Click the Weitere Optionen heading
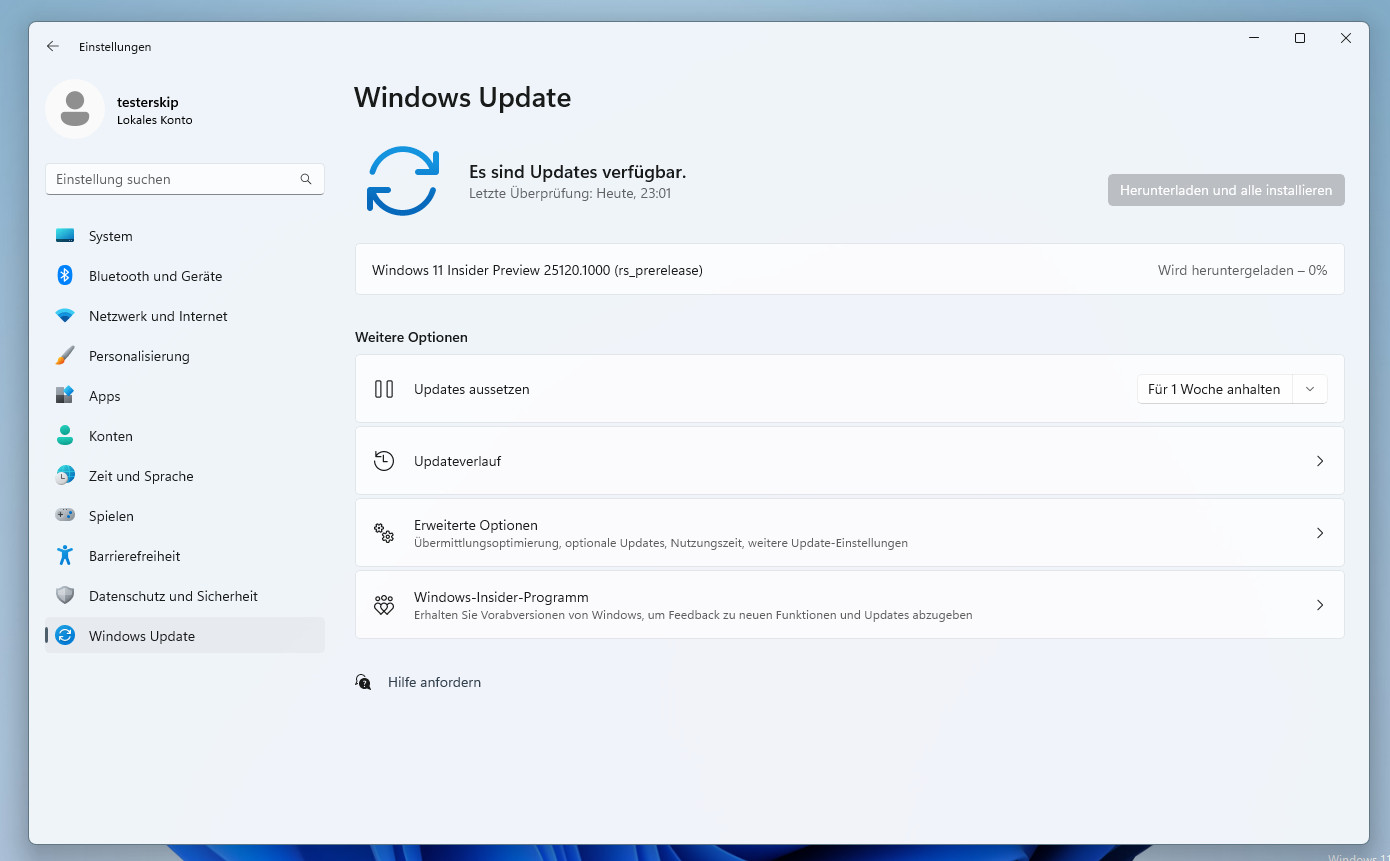Screen dimensions: 1390x861 [x=411, y=337]
